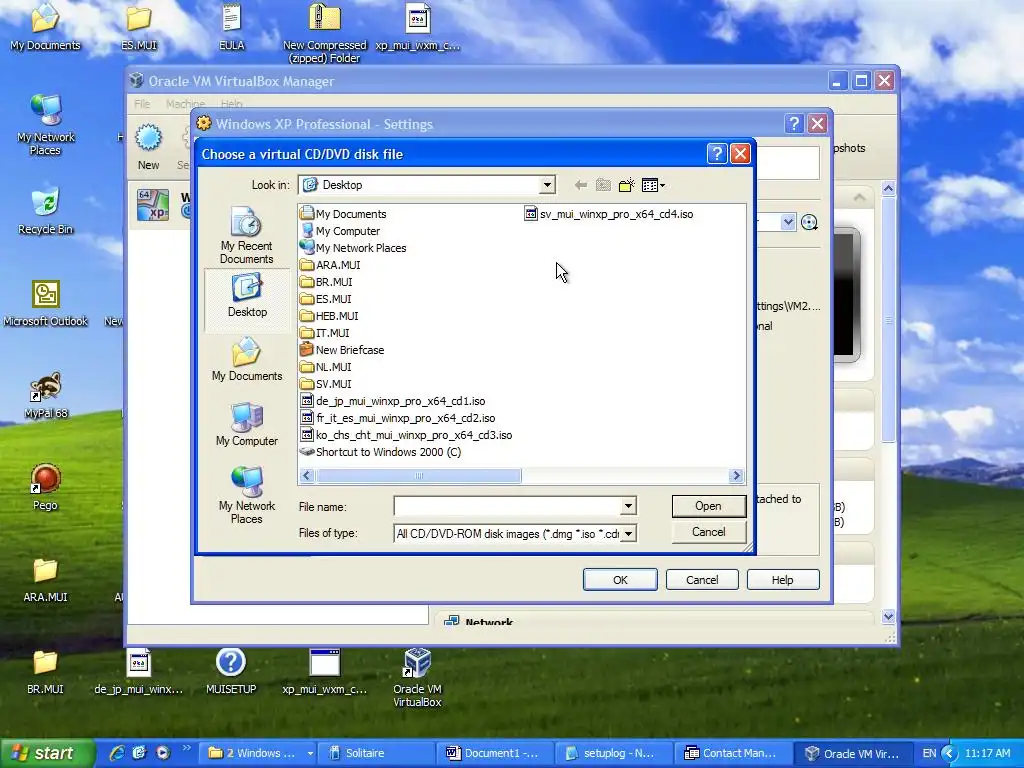This screenshot has width=1024, height=768.
Task: Click the Microsoft Outlook desktop icon
Action: [45, 303]
